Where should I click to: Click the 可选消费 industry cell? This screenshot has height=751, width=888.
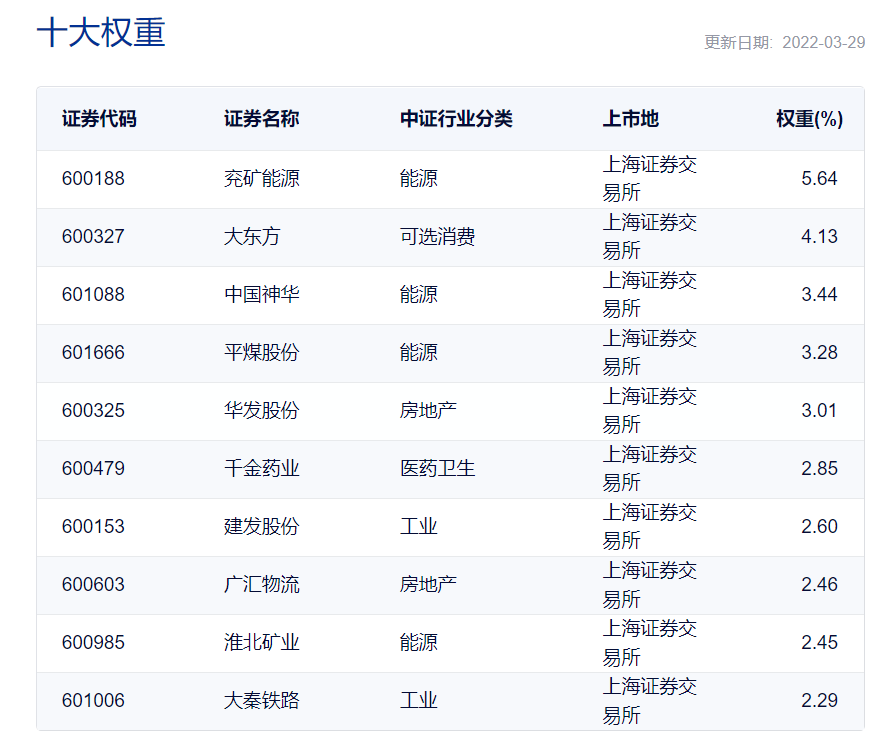(437, 237)
